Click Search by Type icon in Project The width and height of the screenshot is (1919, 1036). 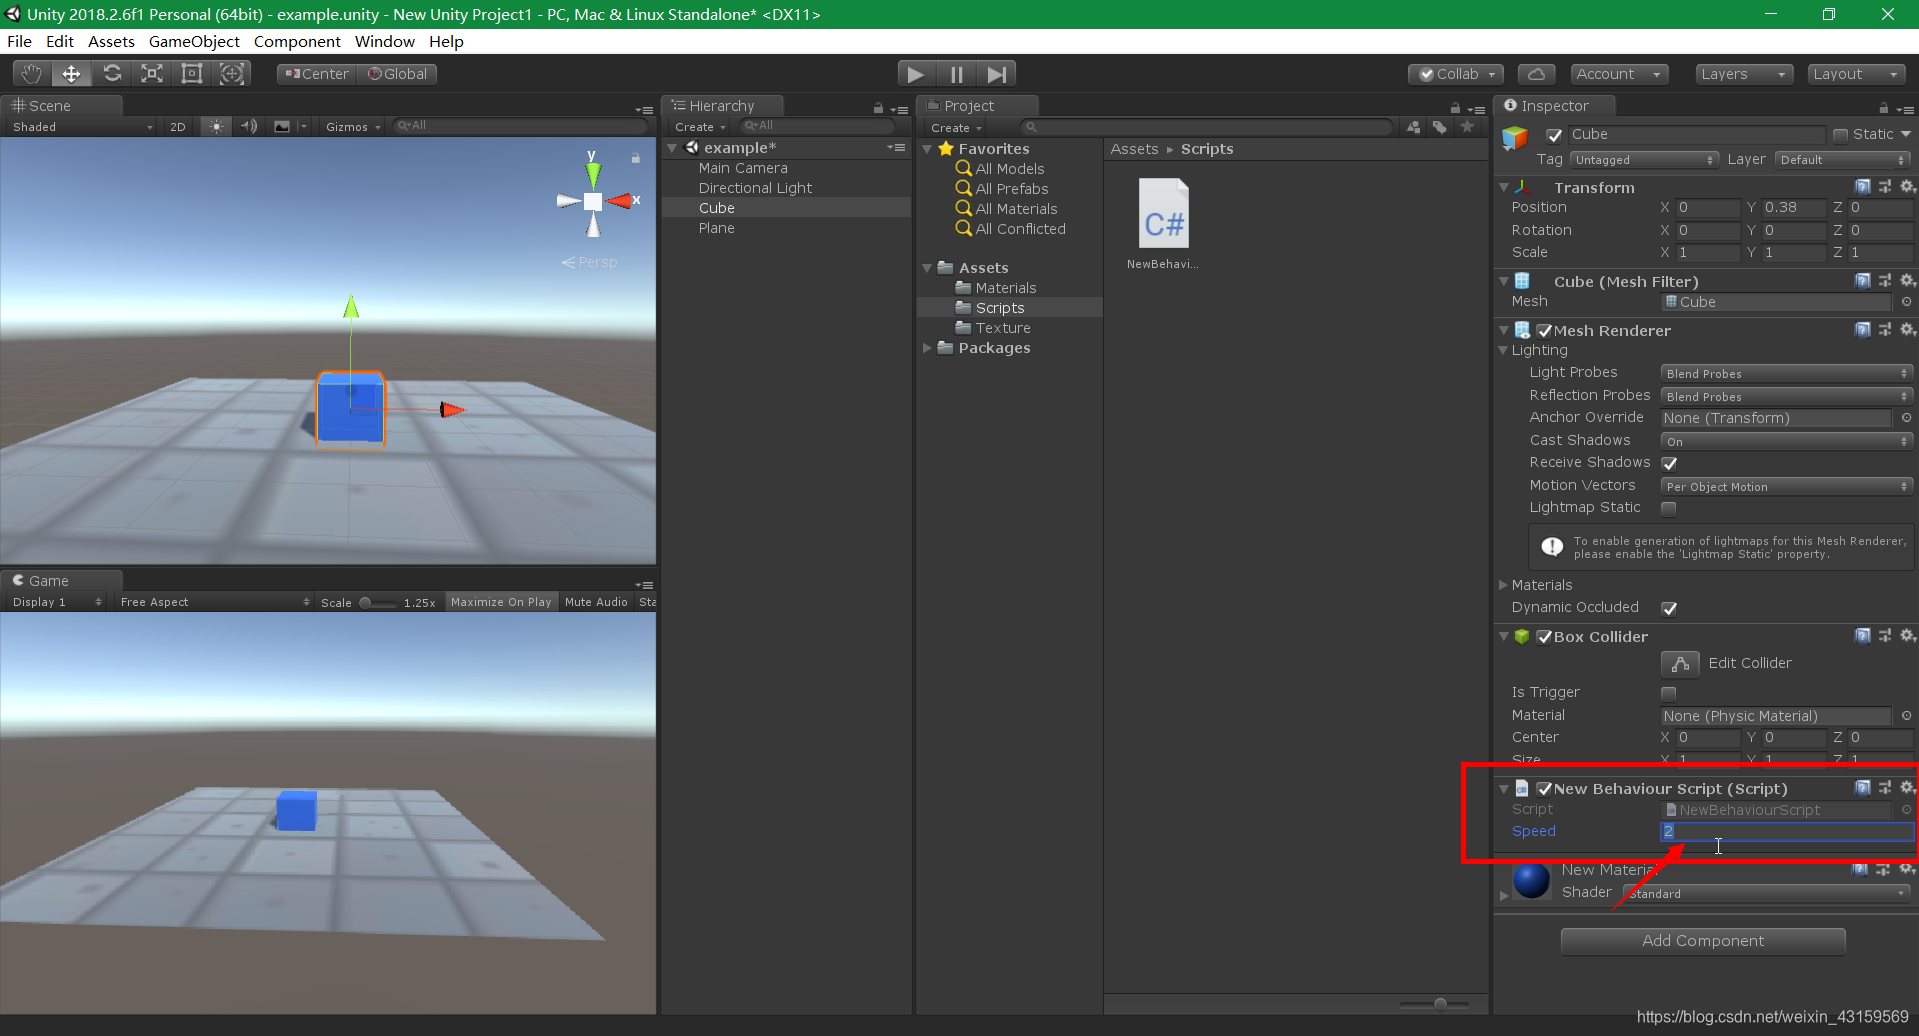(x=1414, y=127)
